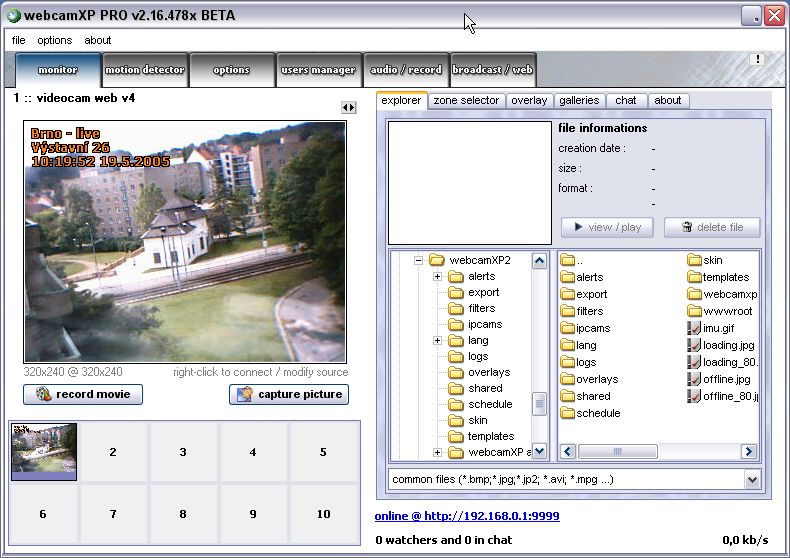Open the about tab in right panel
The image size is (790, 558).
668,101
